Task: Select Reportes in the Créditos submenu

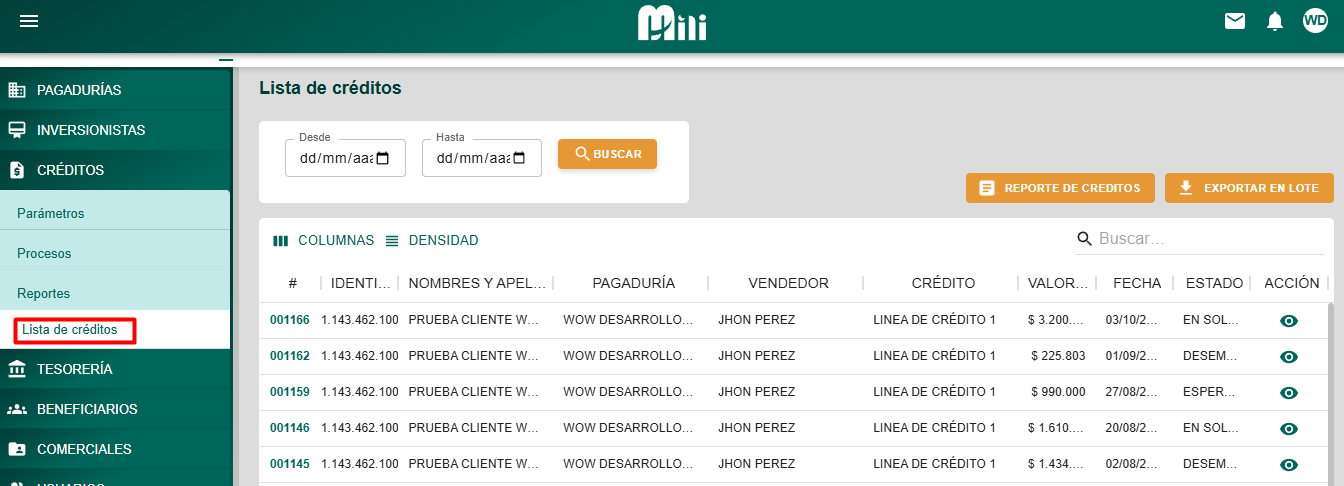Action: 43,293
